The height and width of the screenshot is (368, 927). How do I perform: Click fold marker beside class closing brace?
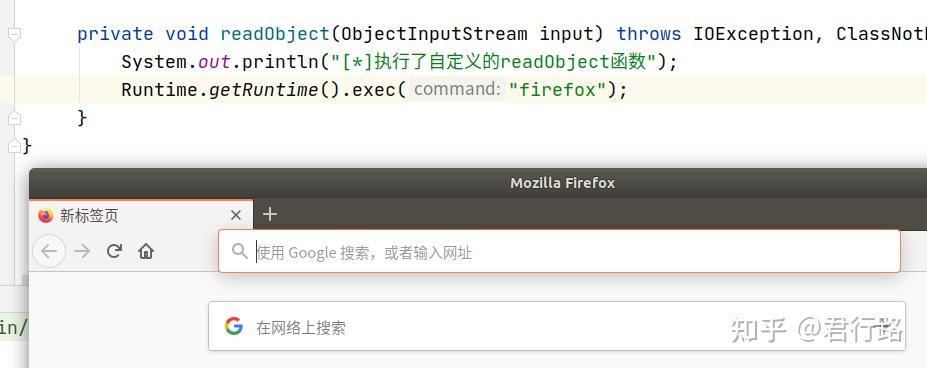click(x=15, y=146)
